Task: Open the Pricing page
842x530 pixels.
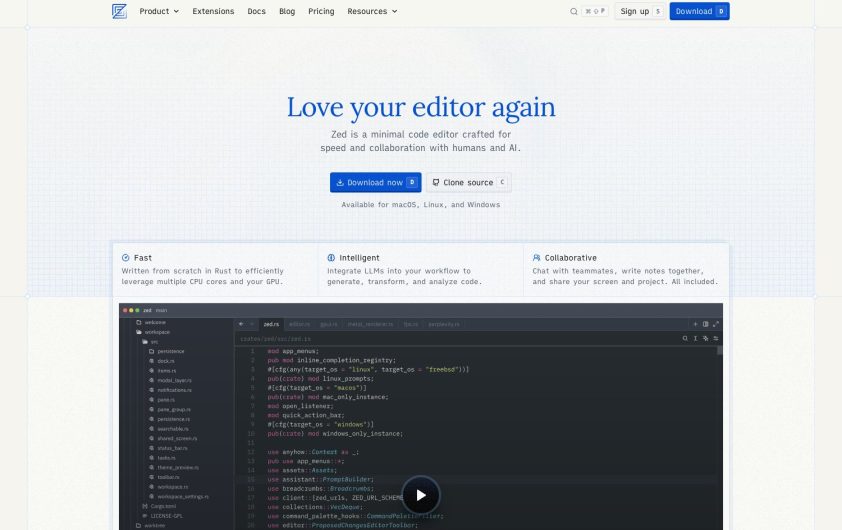Action: 321,11
